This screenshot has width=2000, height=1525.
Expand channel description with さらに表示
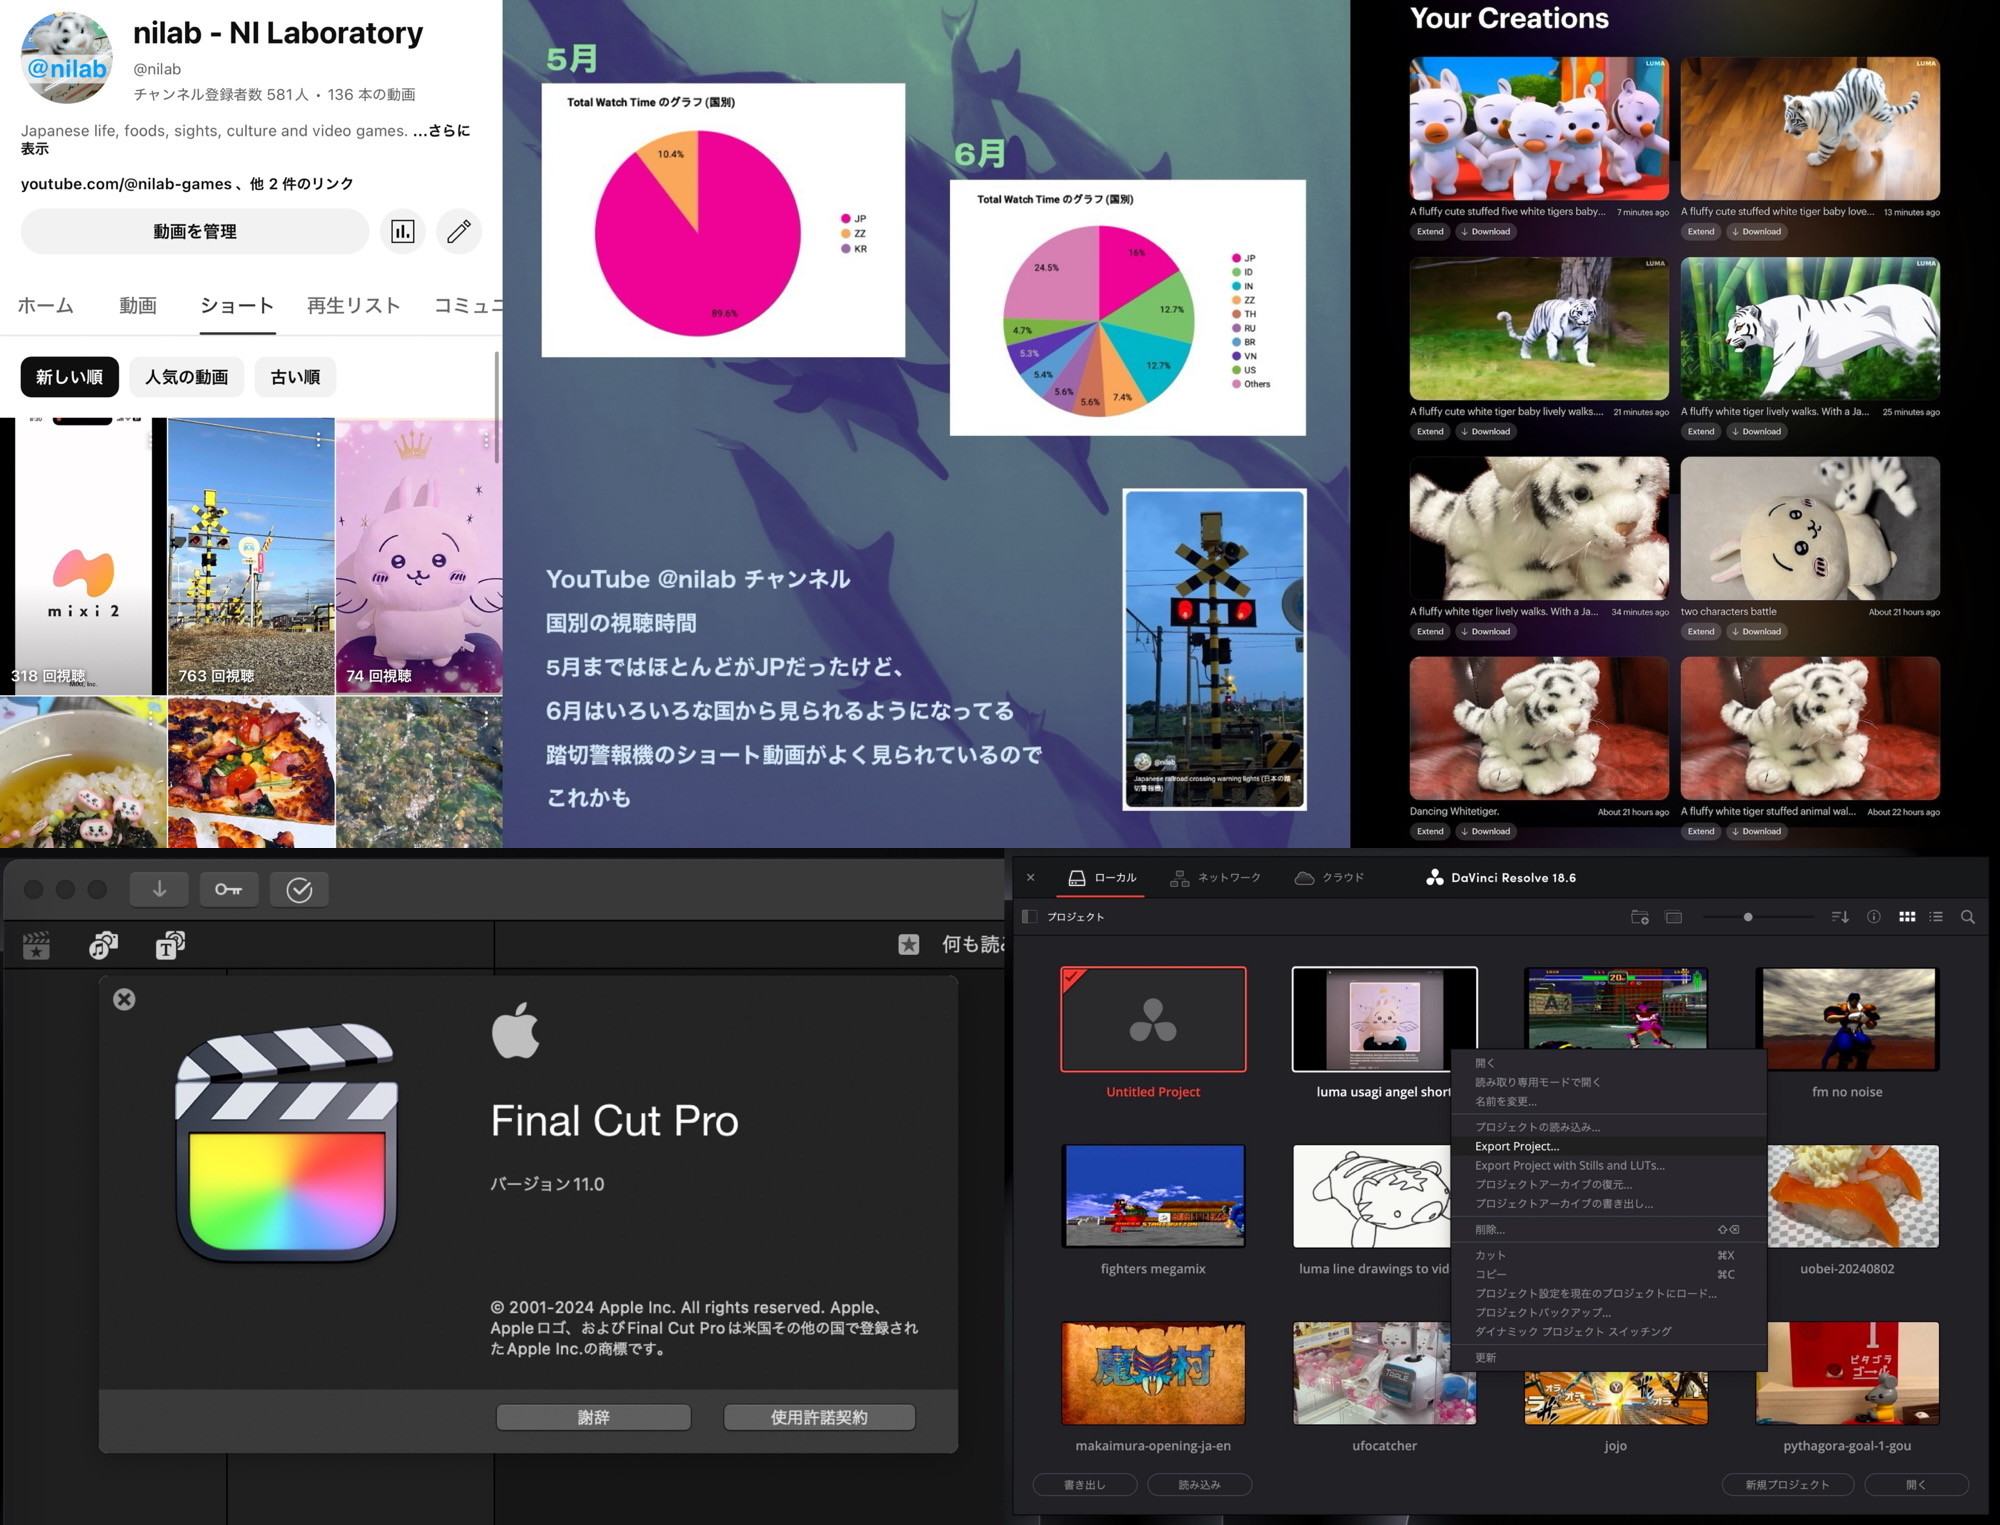448,131
